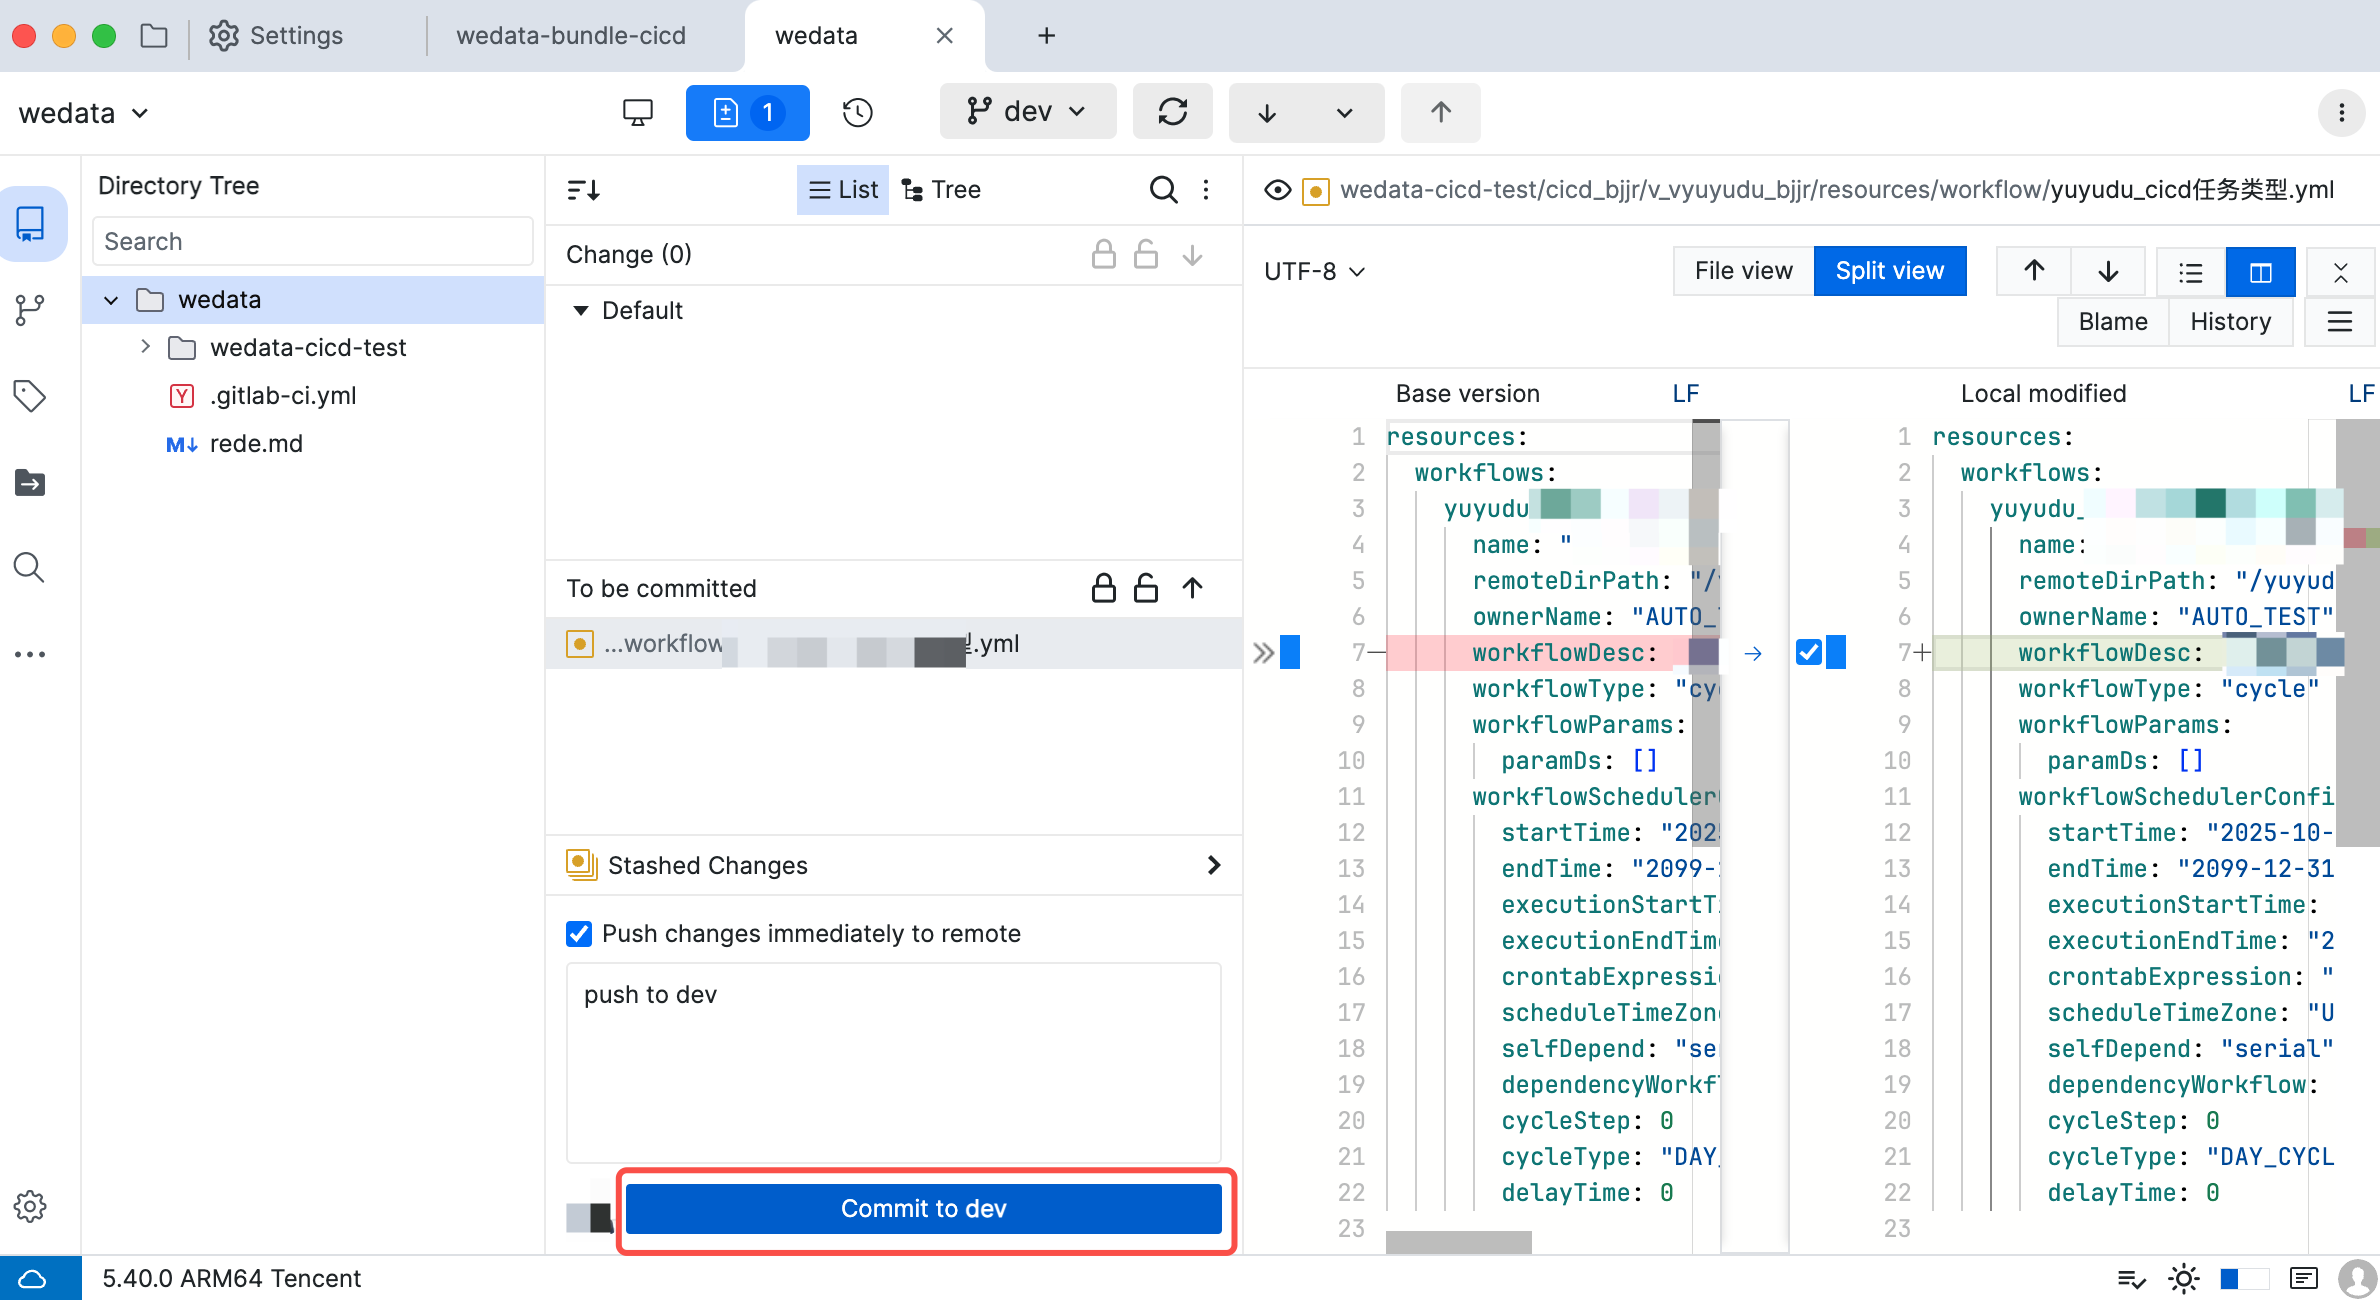Open the commit history clock icon
This screenshot has height=1300, width=2380.
tap(857, 112)
